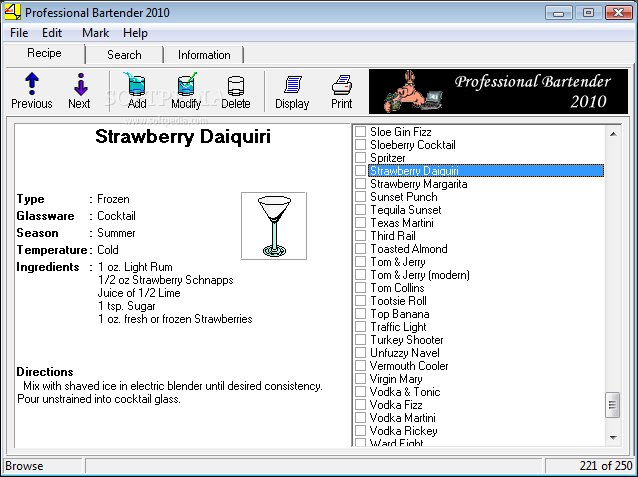Click the app icon in the title bar
This screenshot has height=477, width=638.
point(12,12)
